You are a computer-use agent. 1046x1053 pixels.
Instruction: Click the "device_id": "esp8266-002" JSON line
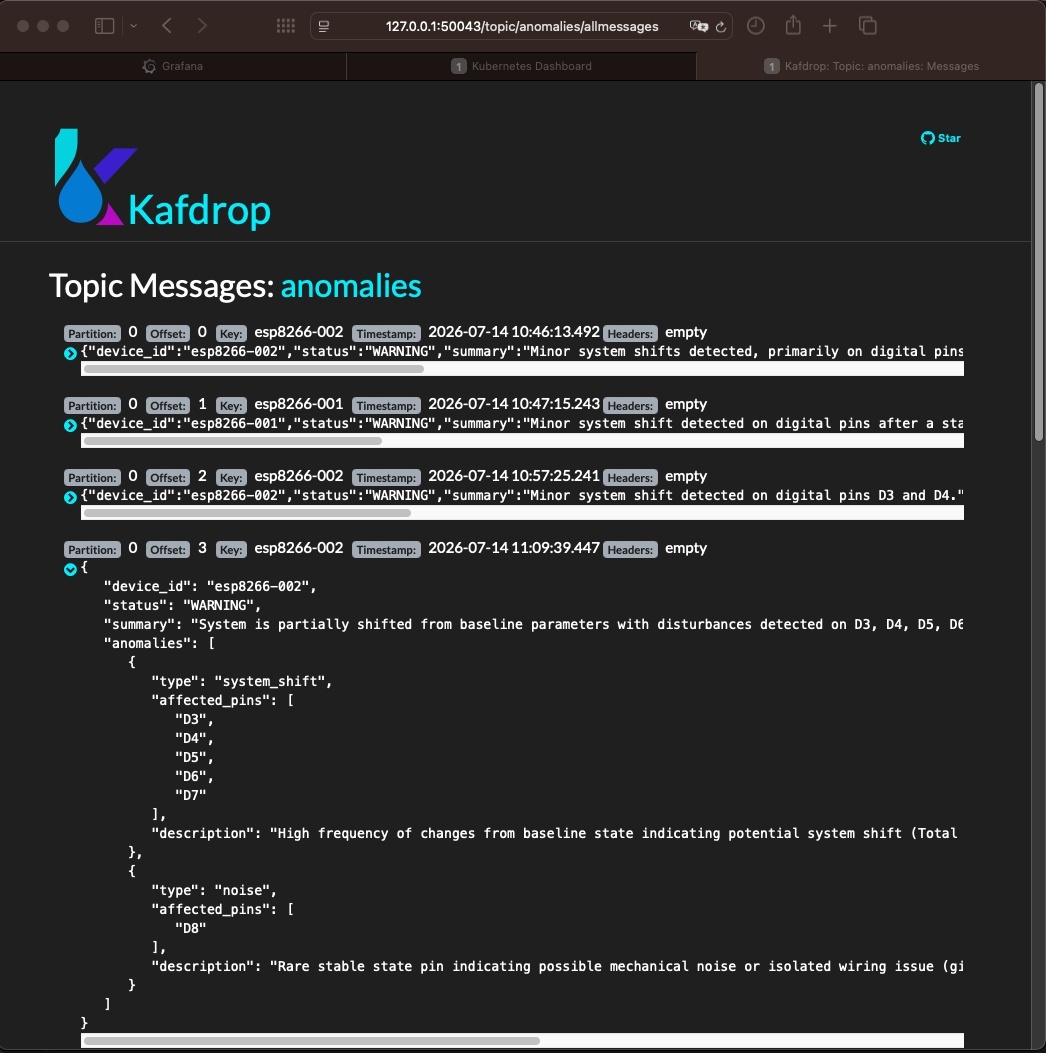click(210, 586)
